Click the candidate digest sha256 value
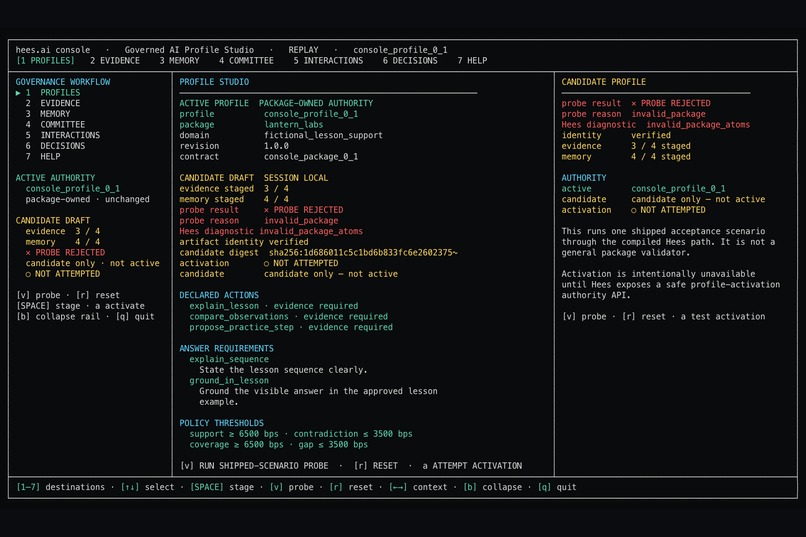This screenshot has height=537, width=806. click(x=363, y=253)
